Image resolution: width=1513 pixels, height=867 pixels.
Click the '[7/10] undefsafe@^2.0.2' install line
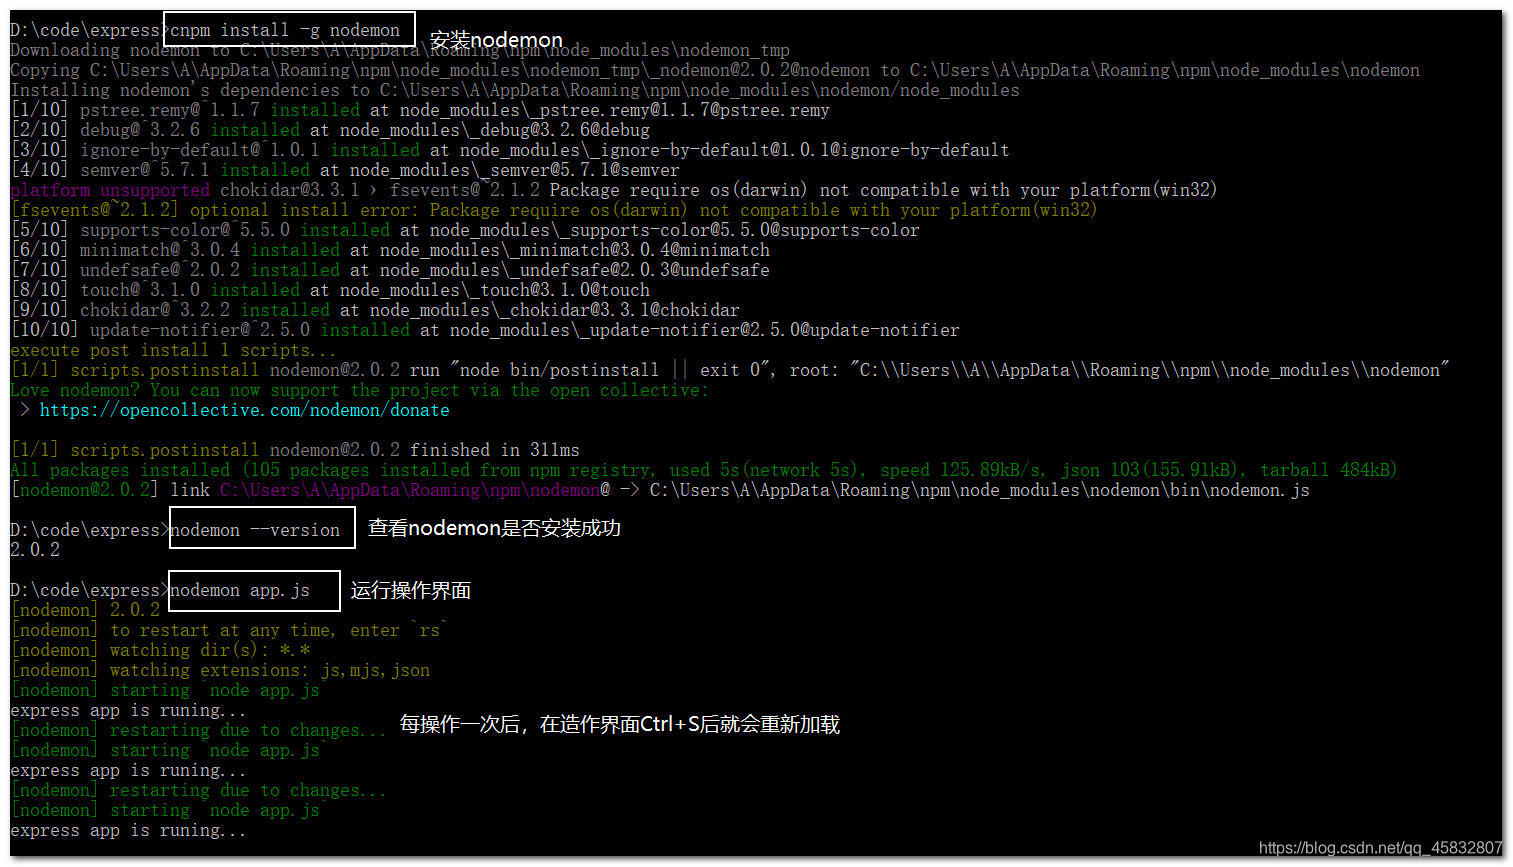[x=390, y=270]
